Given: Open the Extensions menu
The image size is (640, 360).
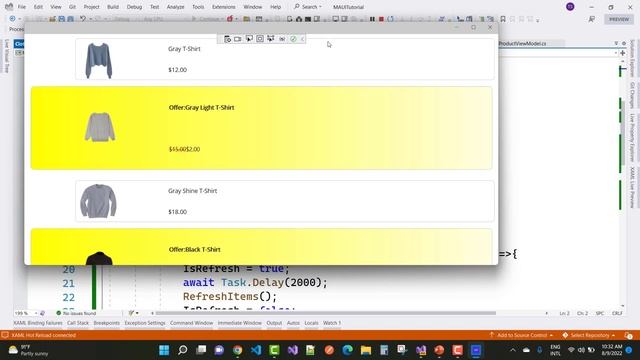Looking at the screenshot, I should click(x=224, y=7).
